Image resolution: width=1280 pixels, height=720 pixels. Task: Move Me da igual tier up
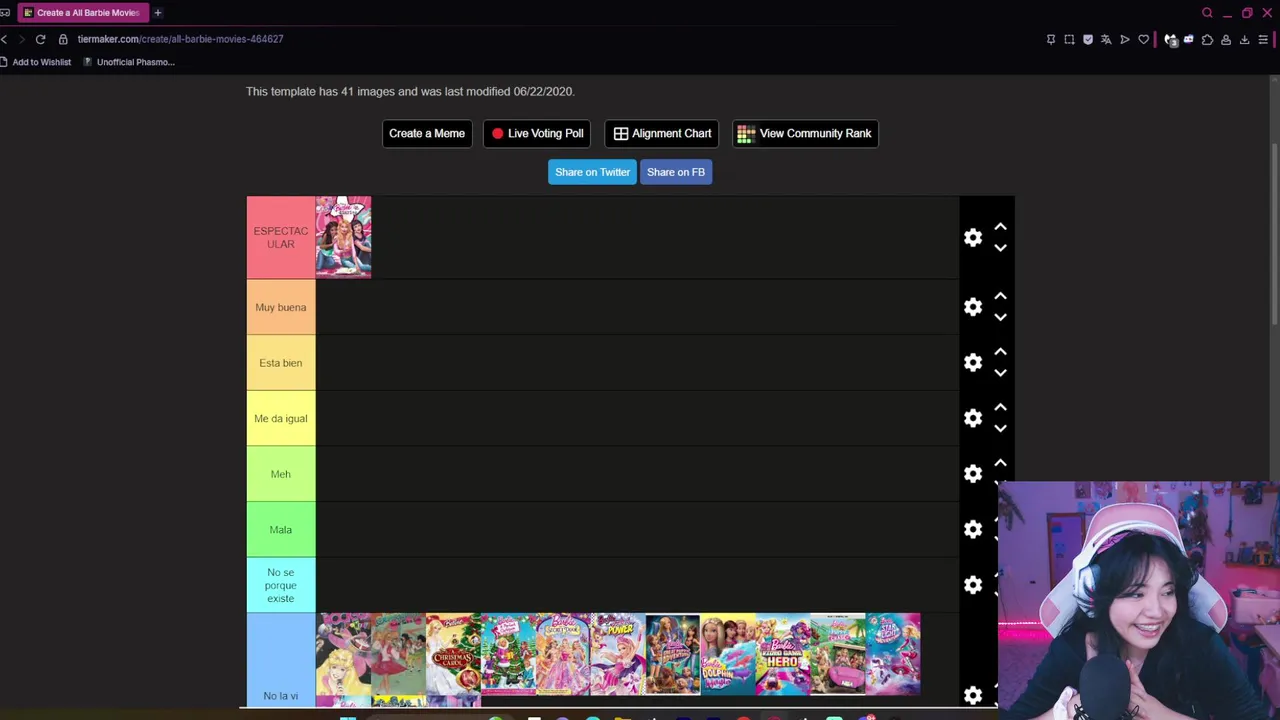[1000, 408]
